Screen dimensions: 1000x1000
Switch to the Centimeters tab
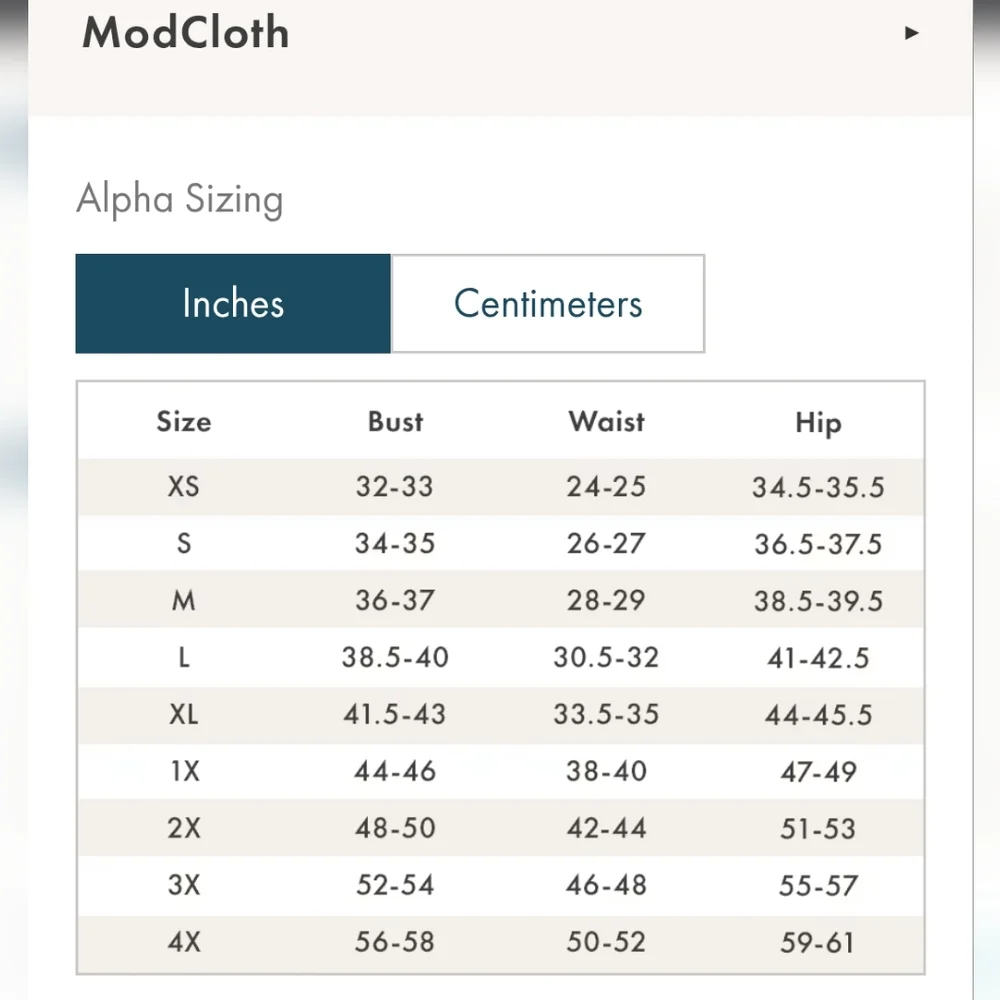[x=548, y=304]
